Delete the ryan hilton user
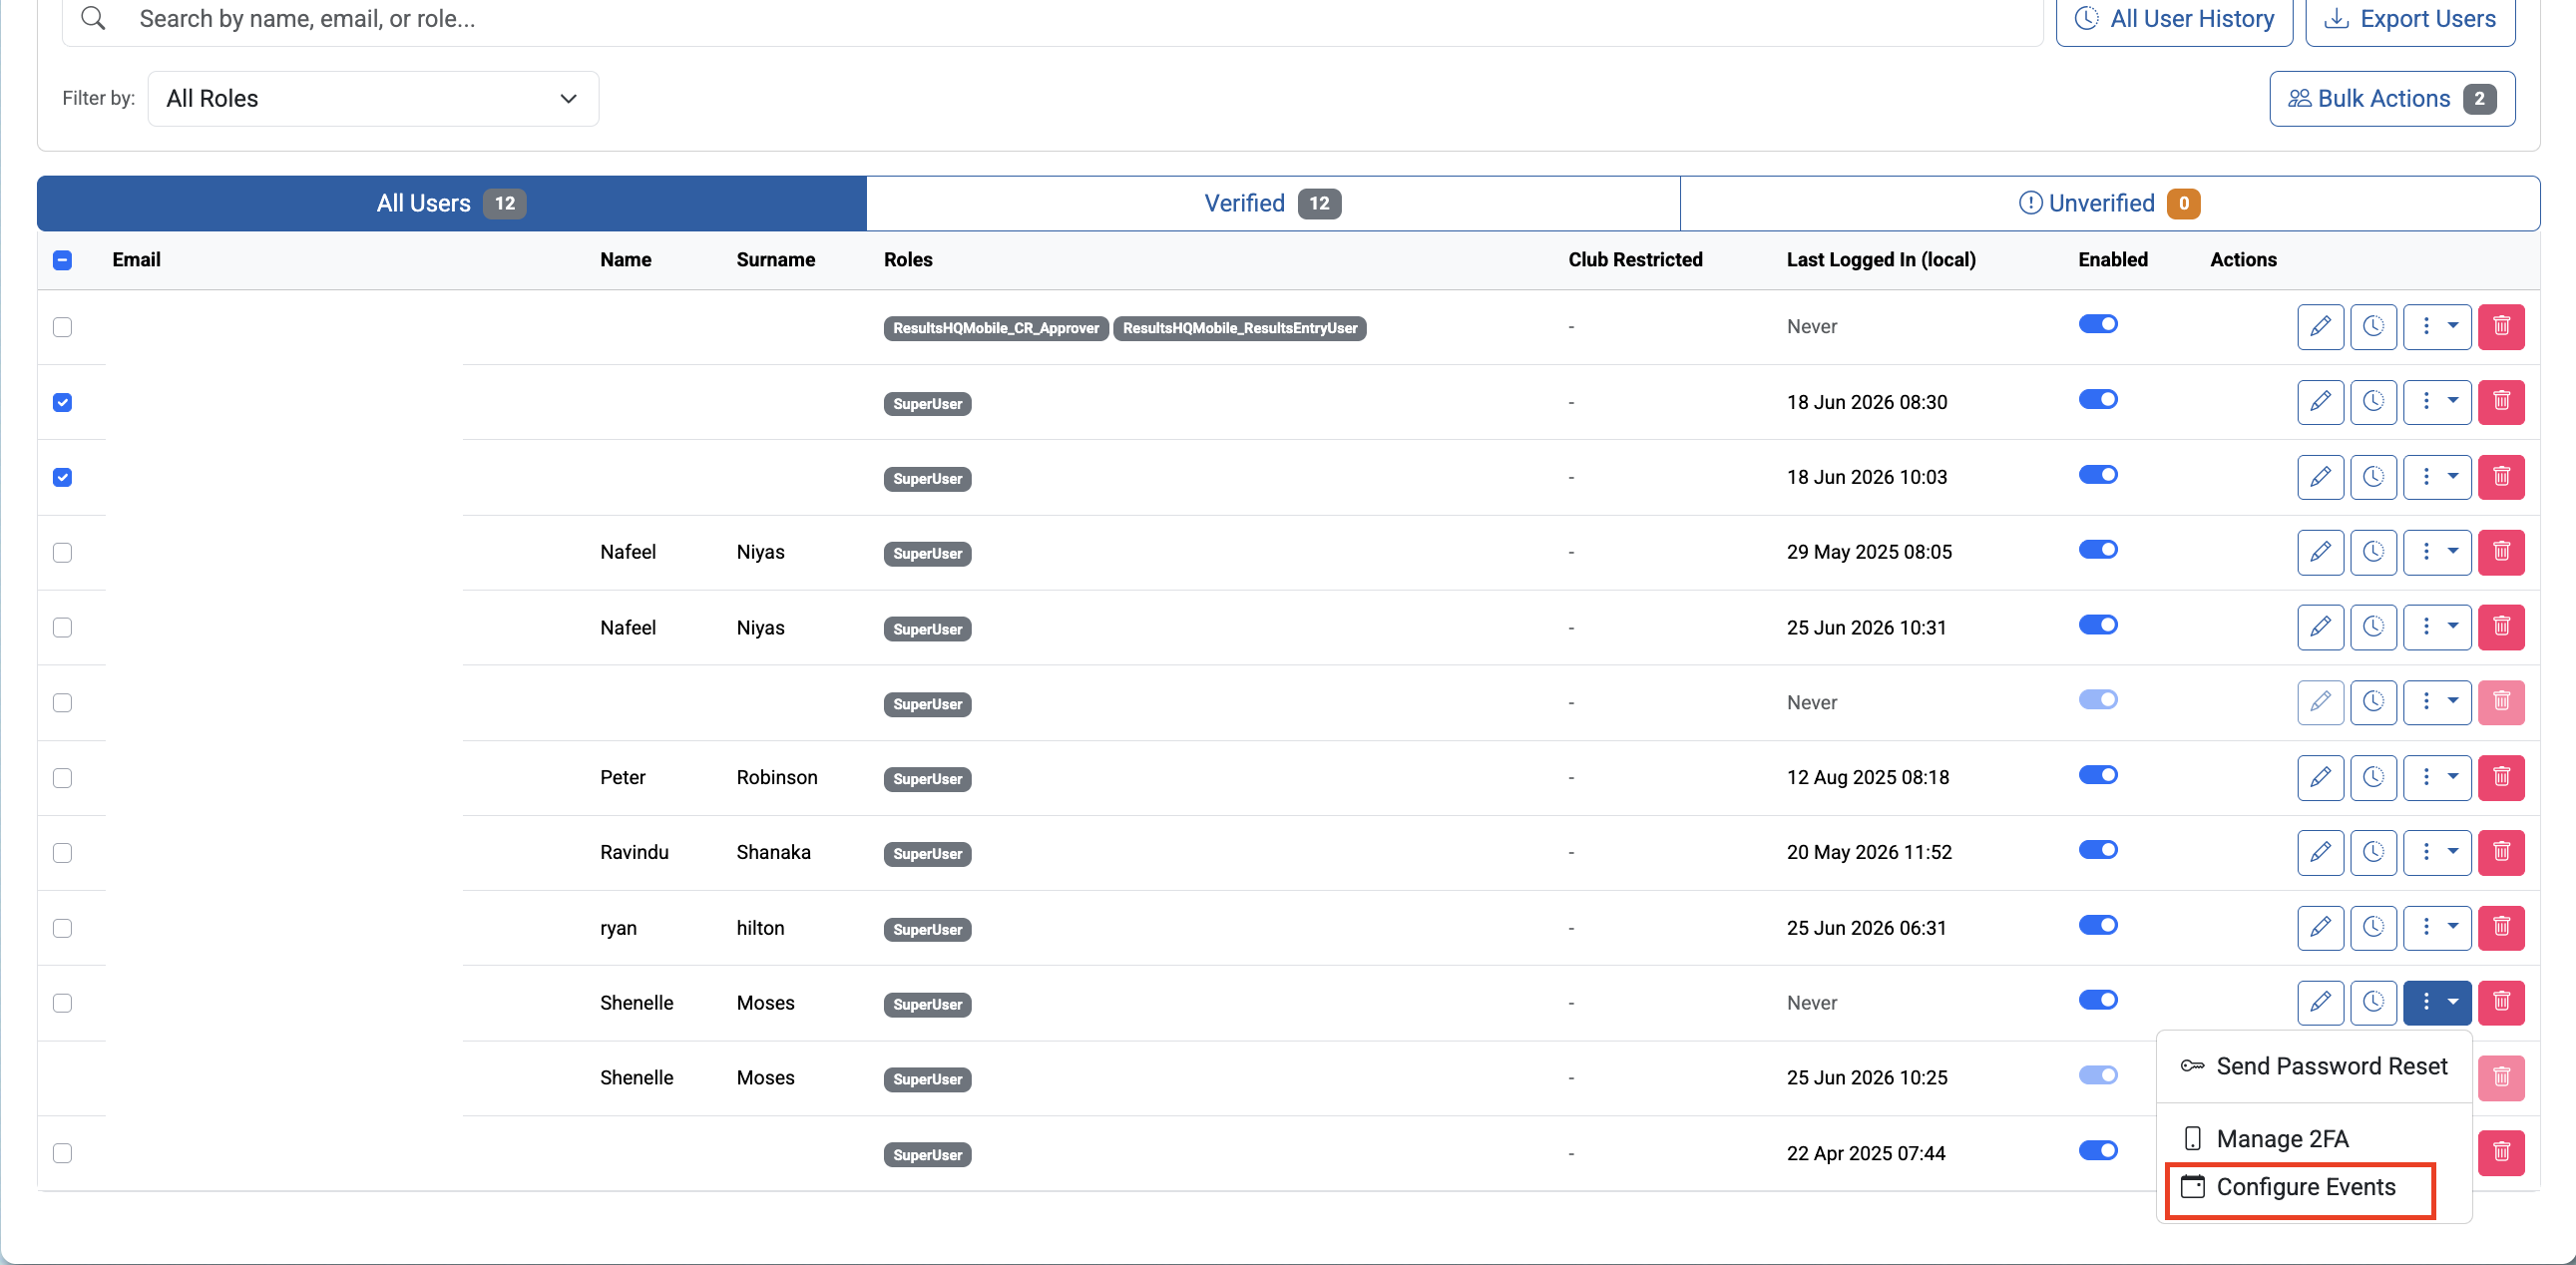The image size is (2576, 1265). pos(2501,928)
